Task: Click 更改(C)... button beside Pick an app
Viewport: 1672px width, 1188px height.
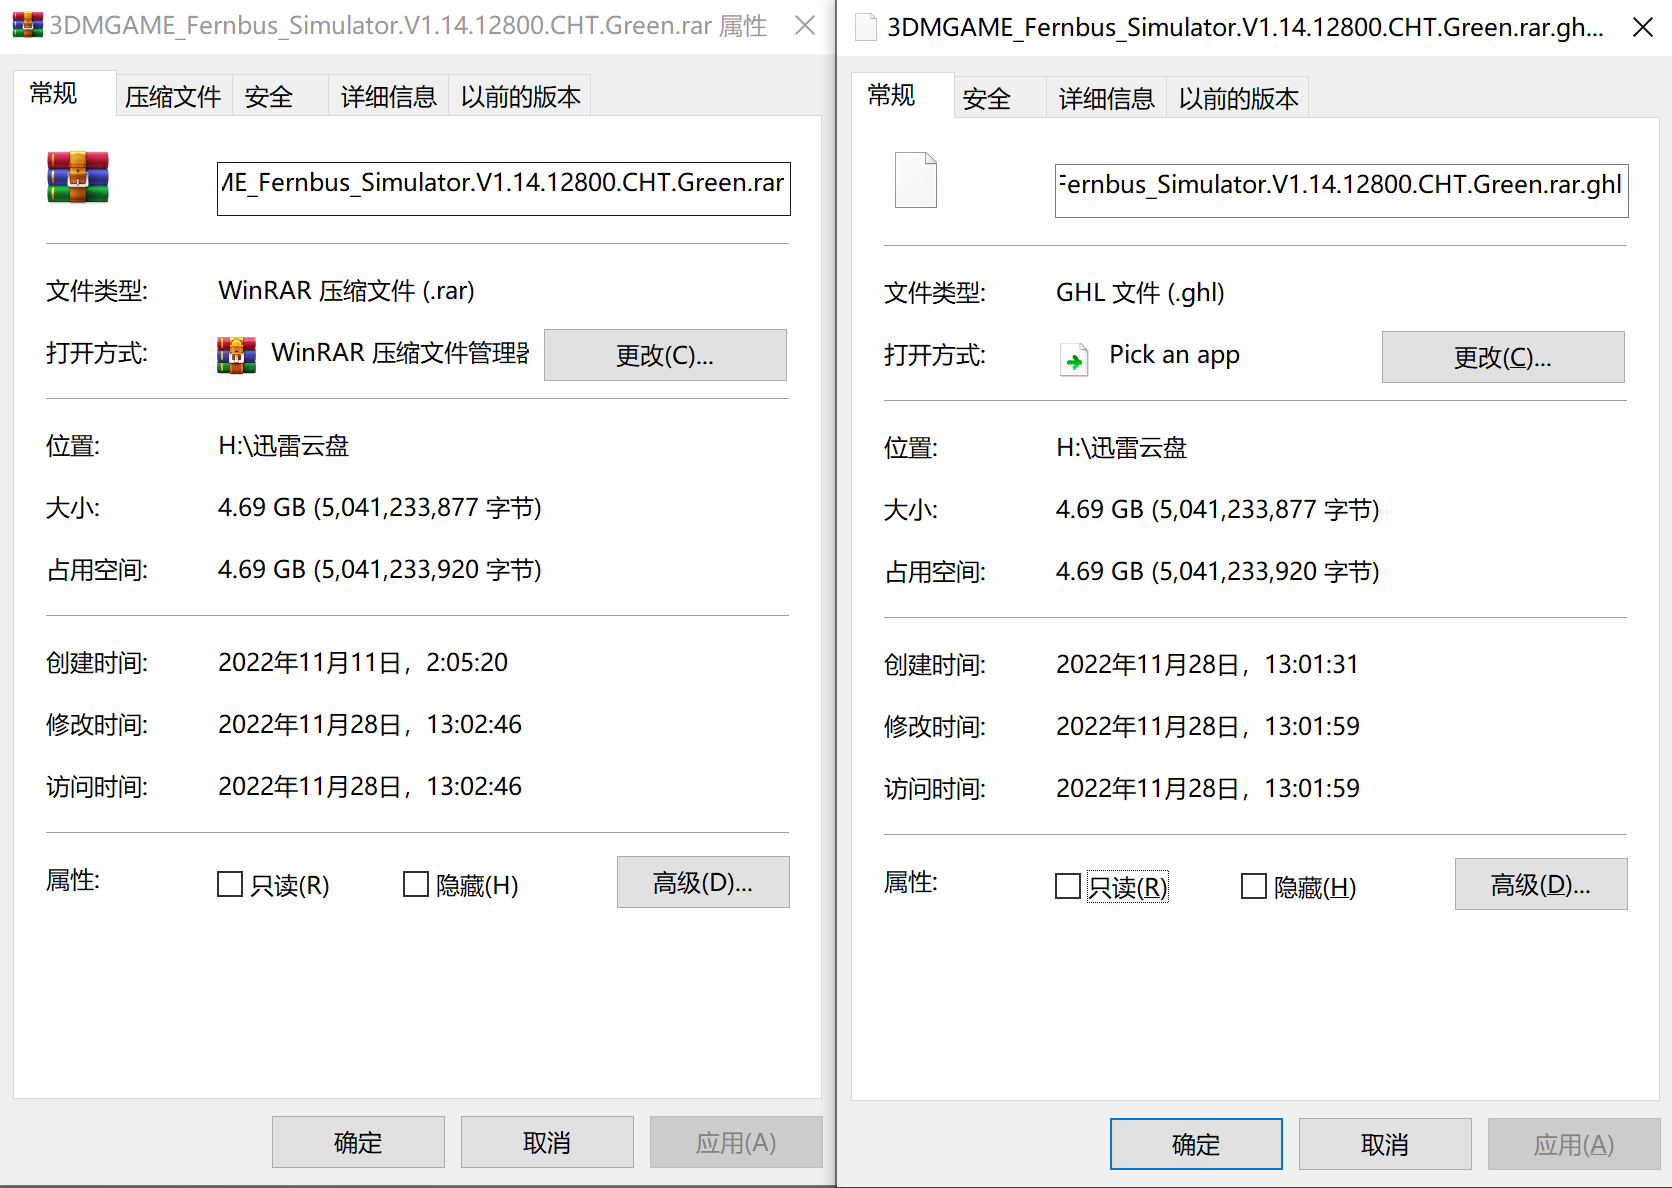Action: pyautogui.click(x=1502, y=357)
